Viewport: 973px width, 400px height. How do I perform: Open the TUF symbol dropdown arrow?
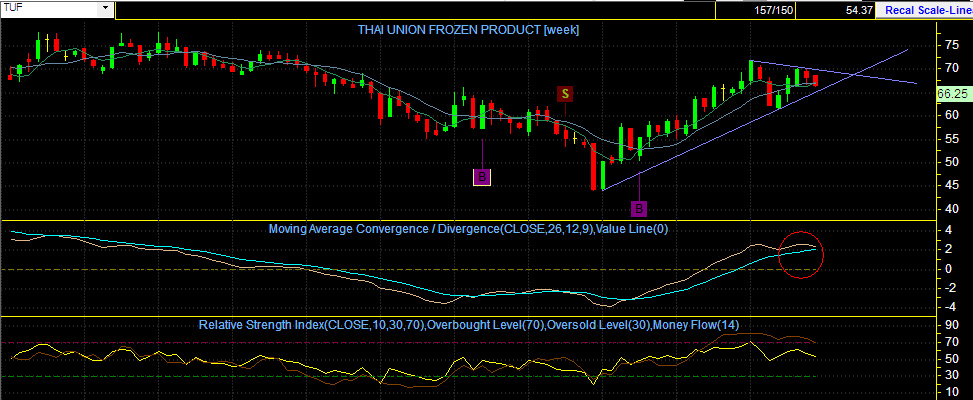click(105, 9)
